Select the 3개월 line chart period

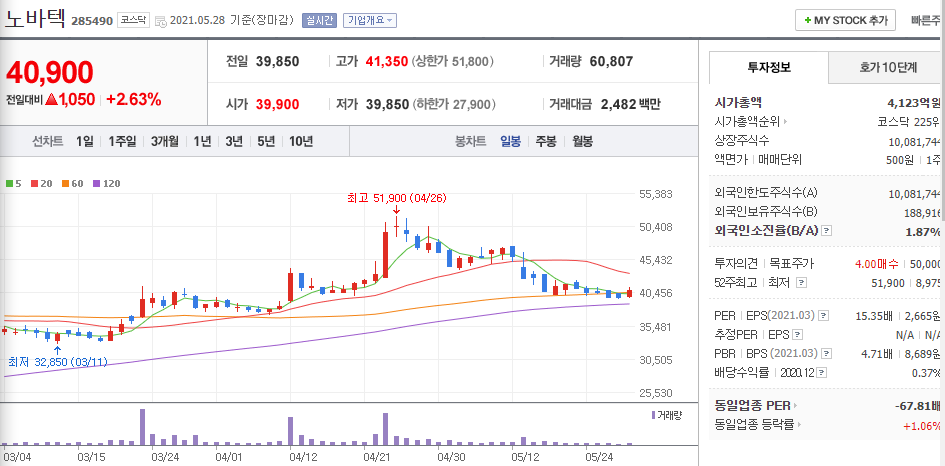[x=165, y=142]
